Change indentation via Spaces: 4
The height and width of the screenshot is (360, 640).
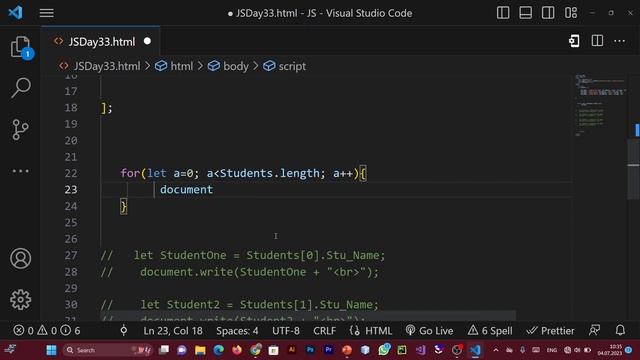click(237, 331)
